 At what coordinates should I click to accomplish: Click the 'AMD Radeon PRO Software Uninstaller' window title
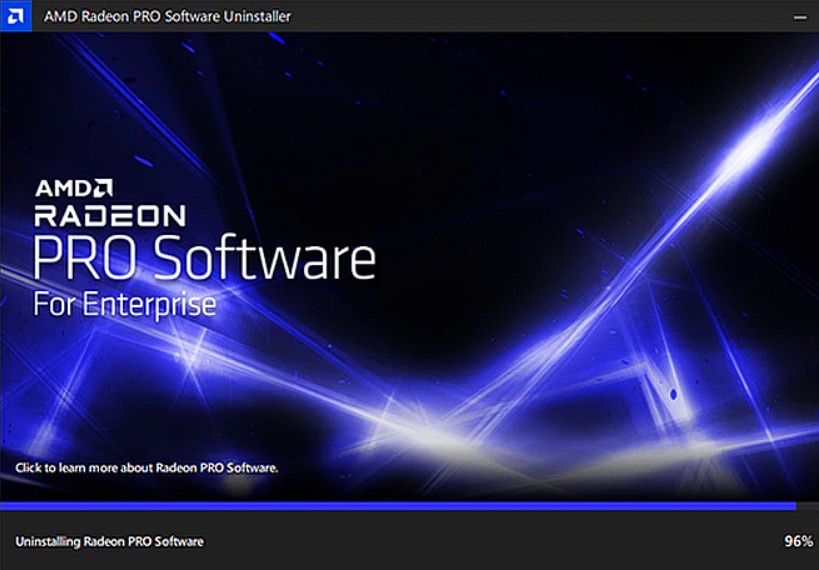[x=167, y=17]
